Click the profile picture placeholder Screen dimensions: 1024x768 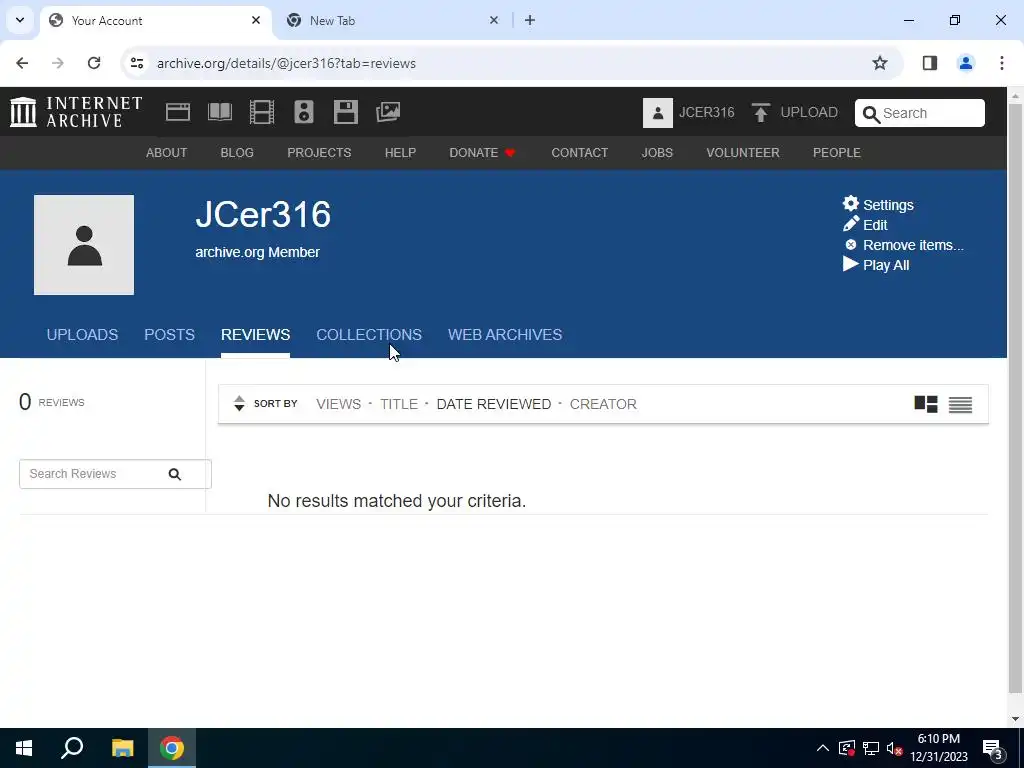tap(84, 245)
